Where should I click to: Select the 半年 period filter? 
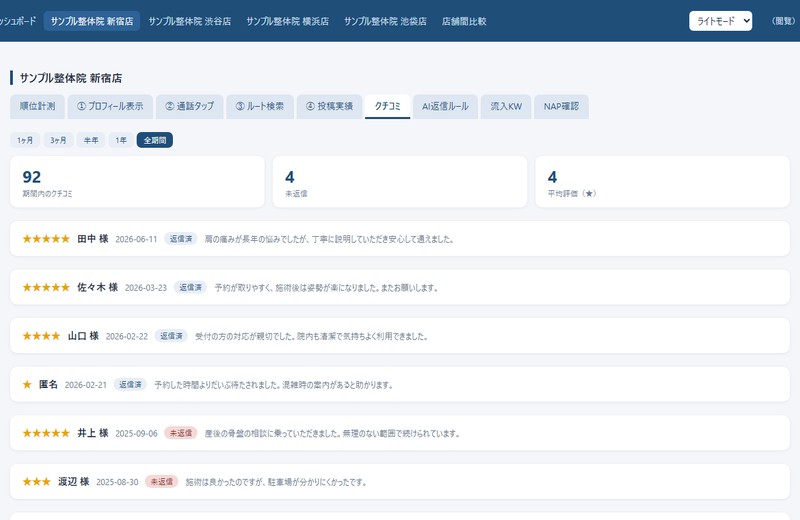(x=91, y=140)
